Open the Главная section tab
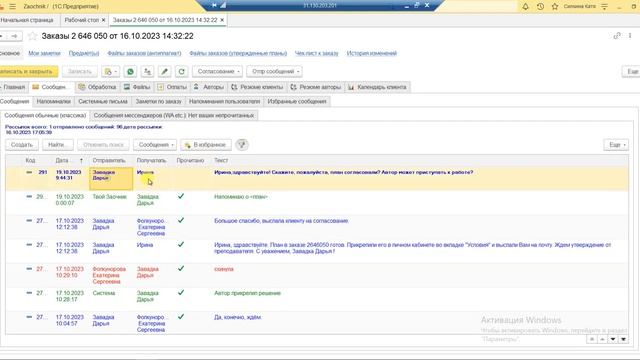Viewport: 640px width, 360px height. [x=13, y=87]
